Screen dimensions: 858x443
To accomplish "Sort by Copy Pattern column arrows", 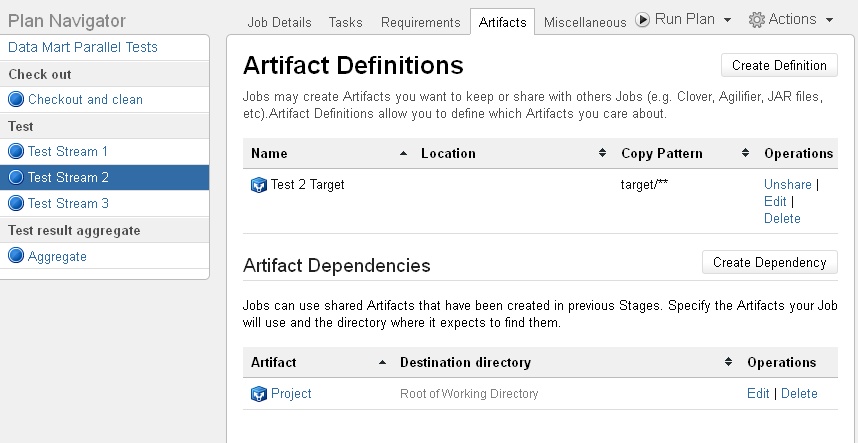I will click(745, 153).
